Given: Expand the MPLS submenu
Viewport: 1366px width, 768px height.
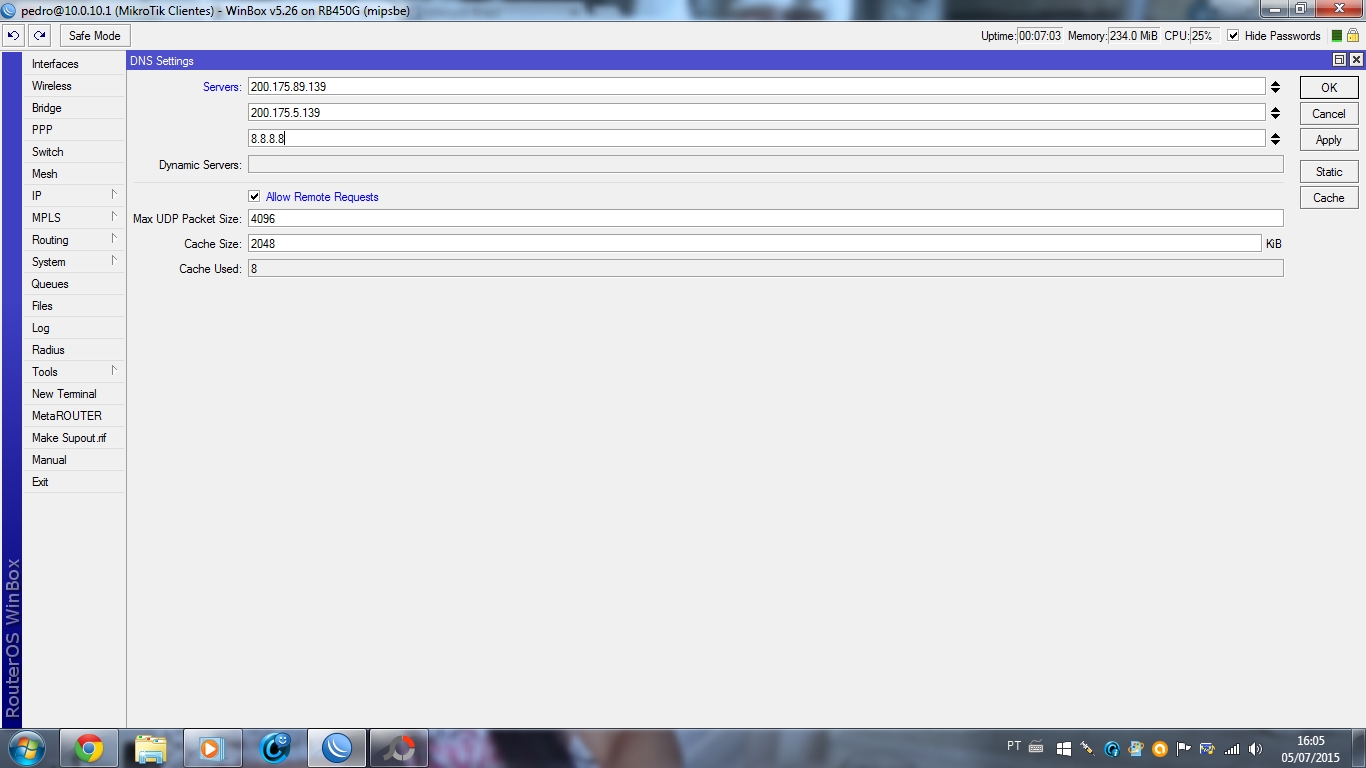Looking at the screenshot, I should pyautogui.click(x=75, y=218).
